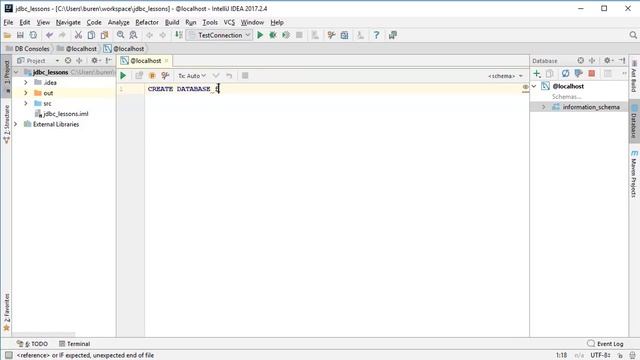Click the Paste clipboard icon
This screenshot has width=640, height=360.
pos(104,35)
